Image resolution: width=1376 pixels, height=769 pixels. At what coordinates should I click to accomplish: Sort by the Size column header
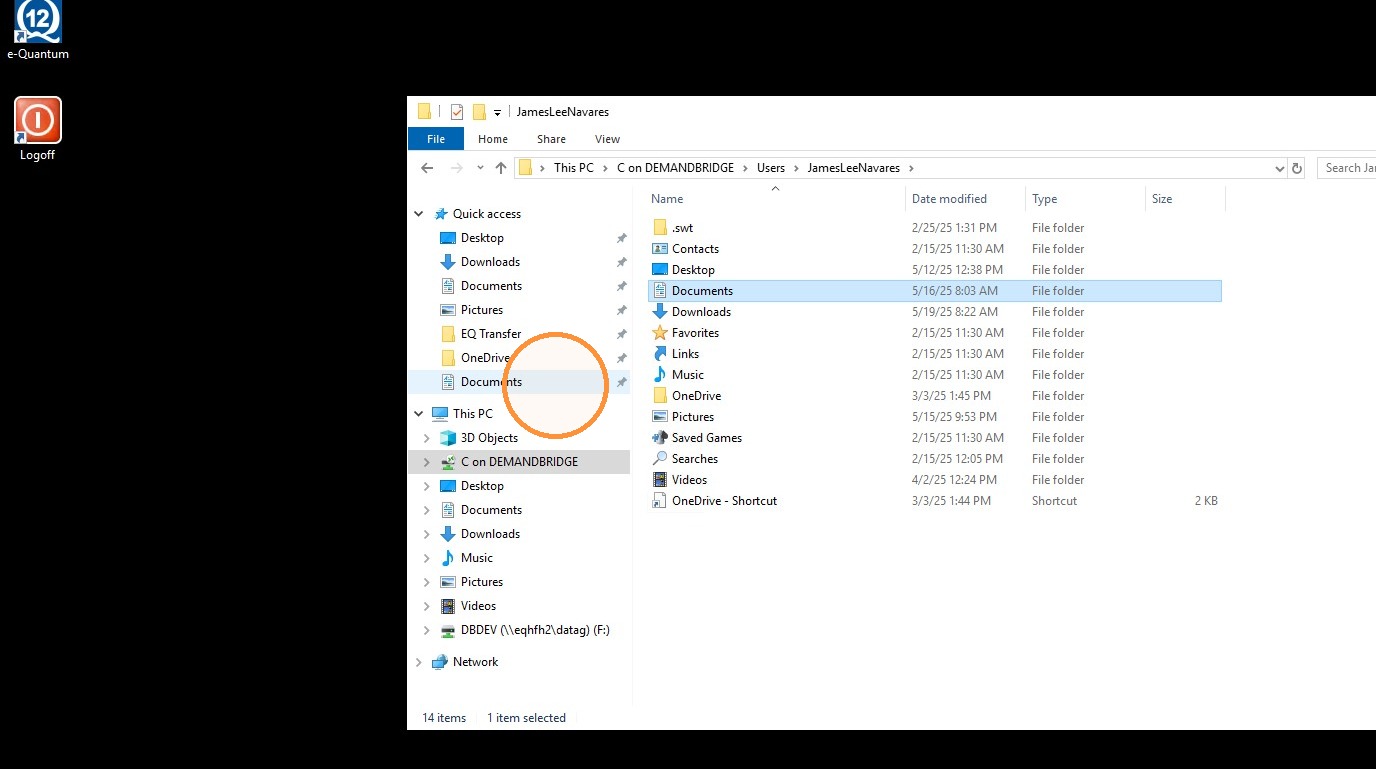[1186, 199]
